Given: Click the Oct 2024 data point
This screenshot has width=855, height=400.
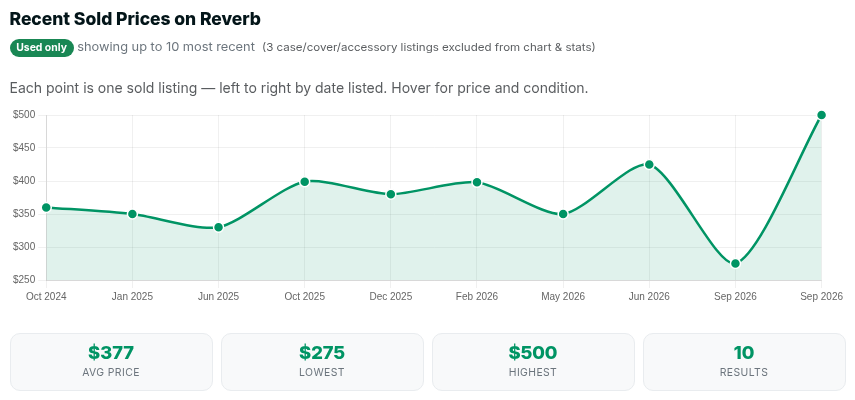Looking at the screenshot, I should (46, 208).
